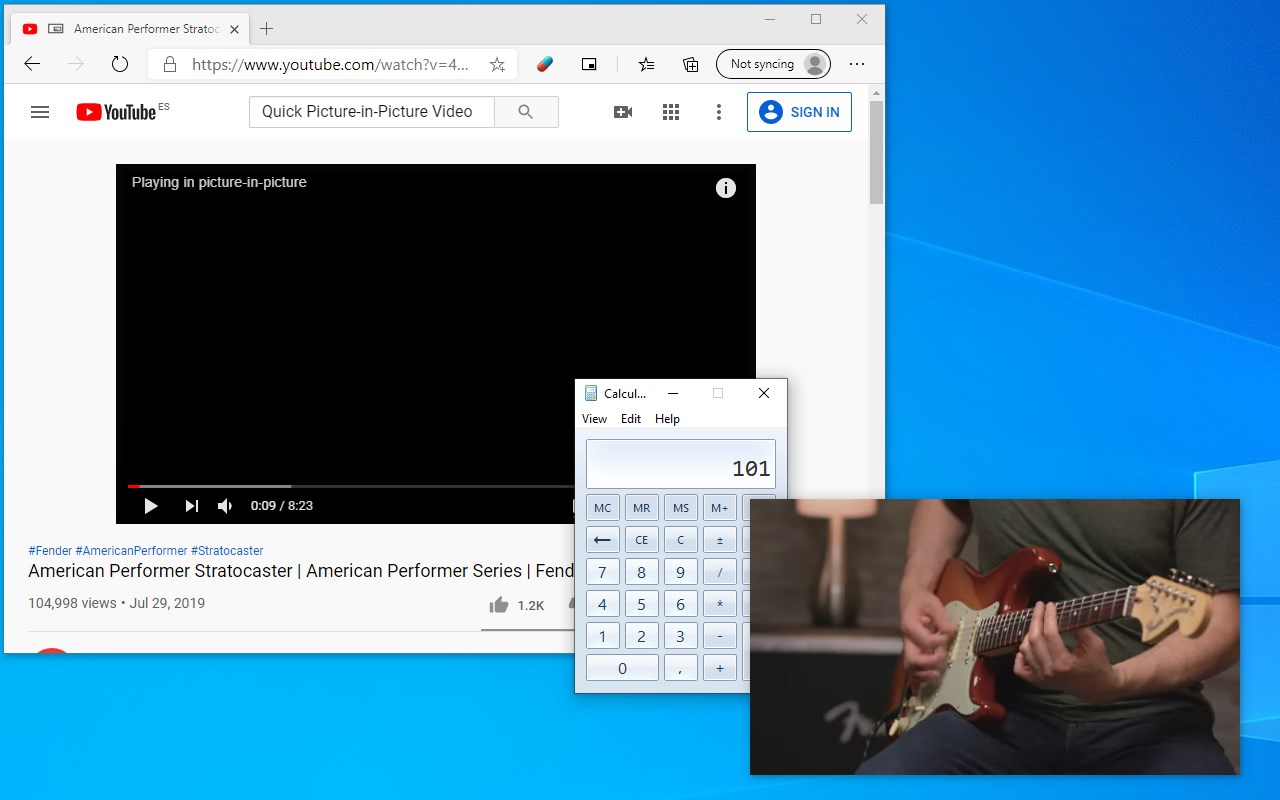Image resolution: width=1280 pixels, height=800 pixels.
Task: Open YouTube hamburger guide menu
Action: (40, 112)
